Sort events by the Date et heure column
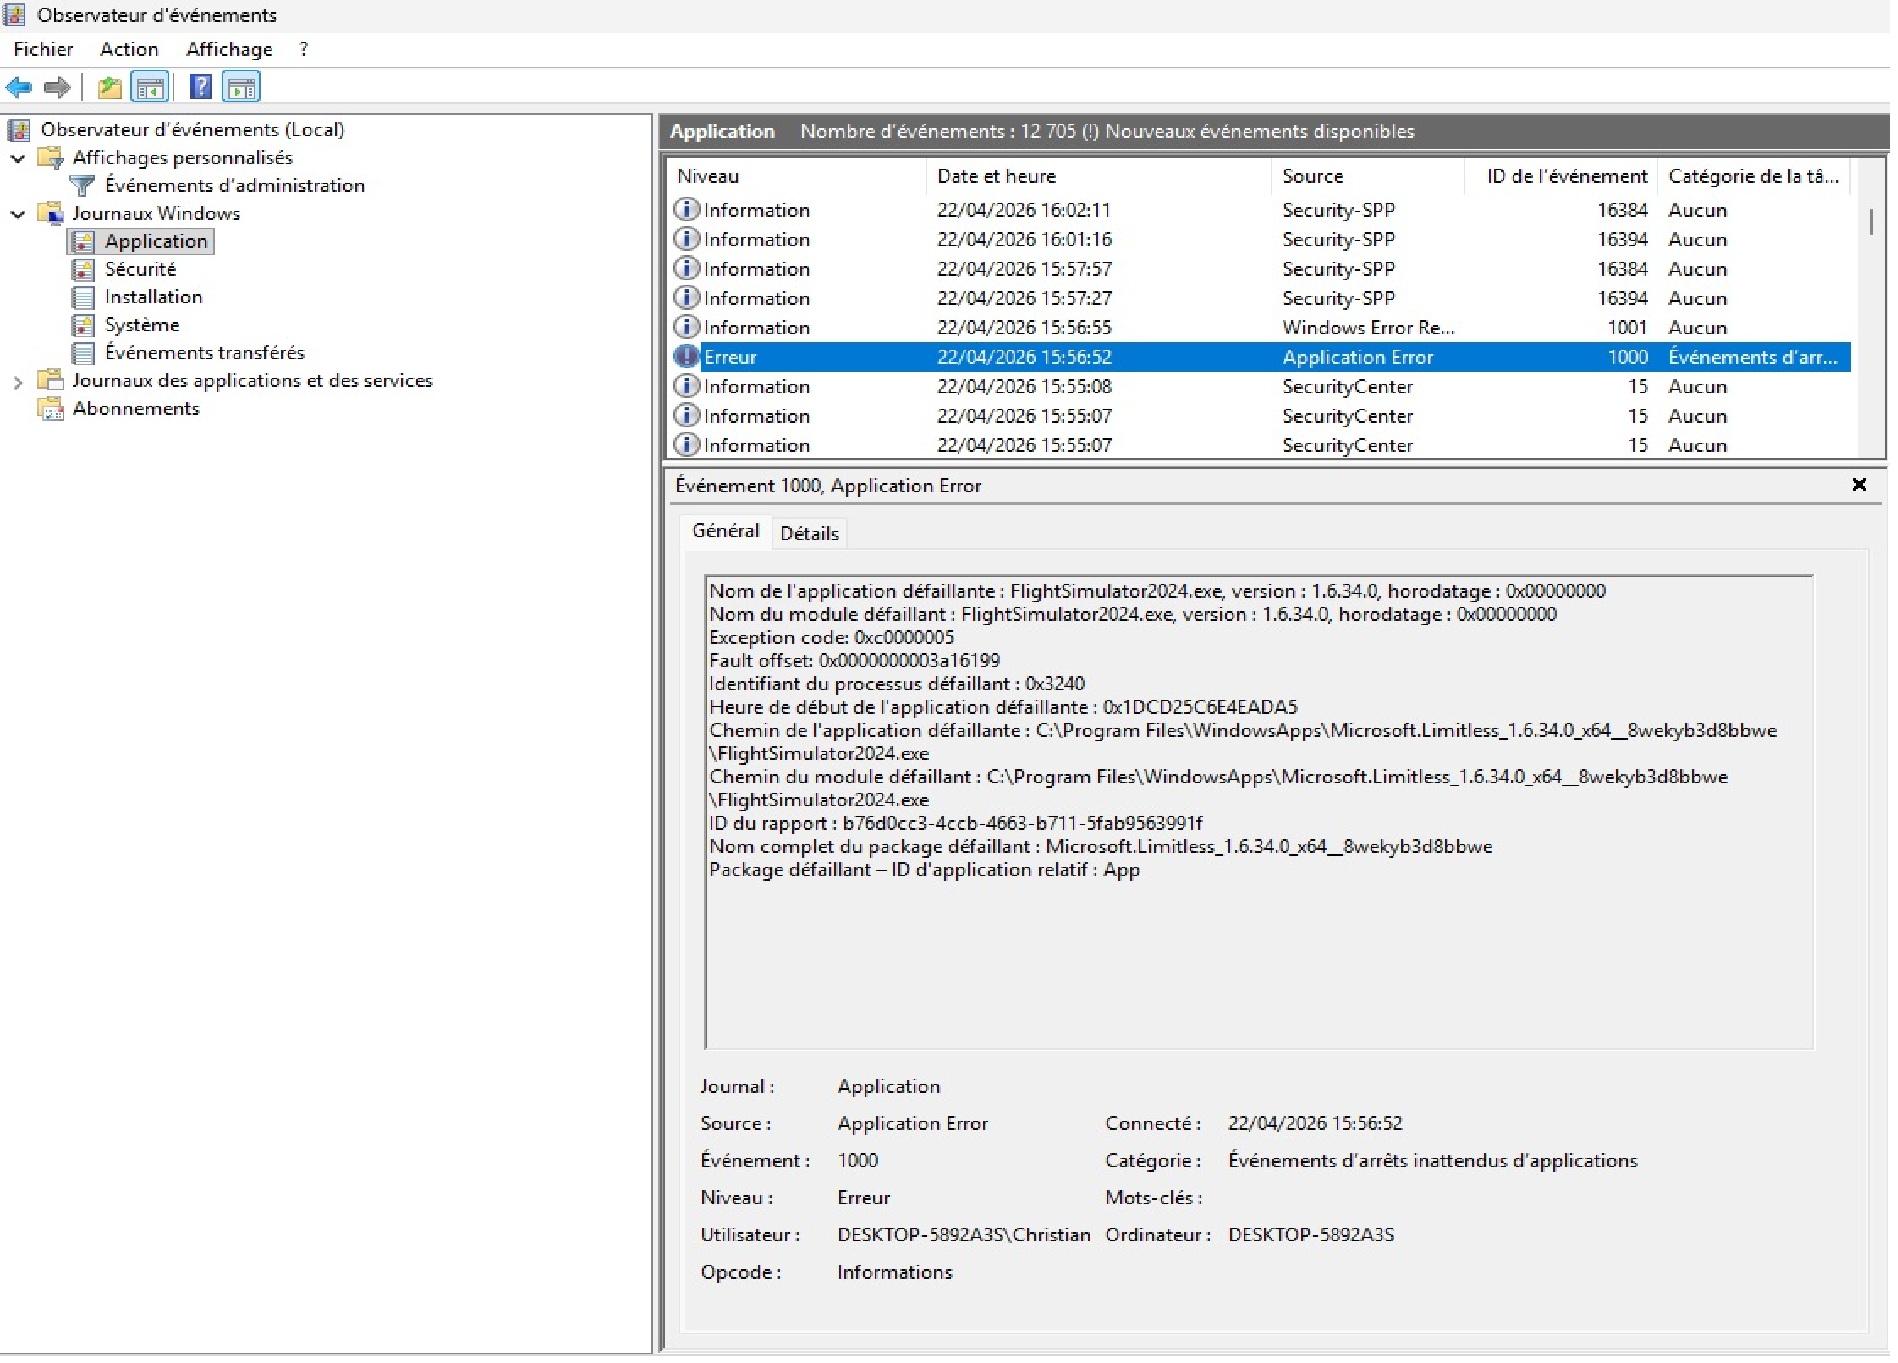The height and width of the screenshot is (1363, 1898). (x=998, y=177)
